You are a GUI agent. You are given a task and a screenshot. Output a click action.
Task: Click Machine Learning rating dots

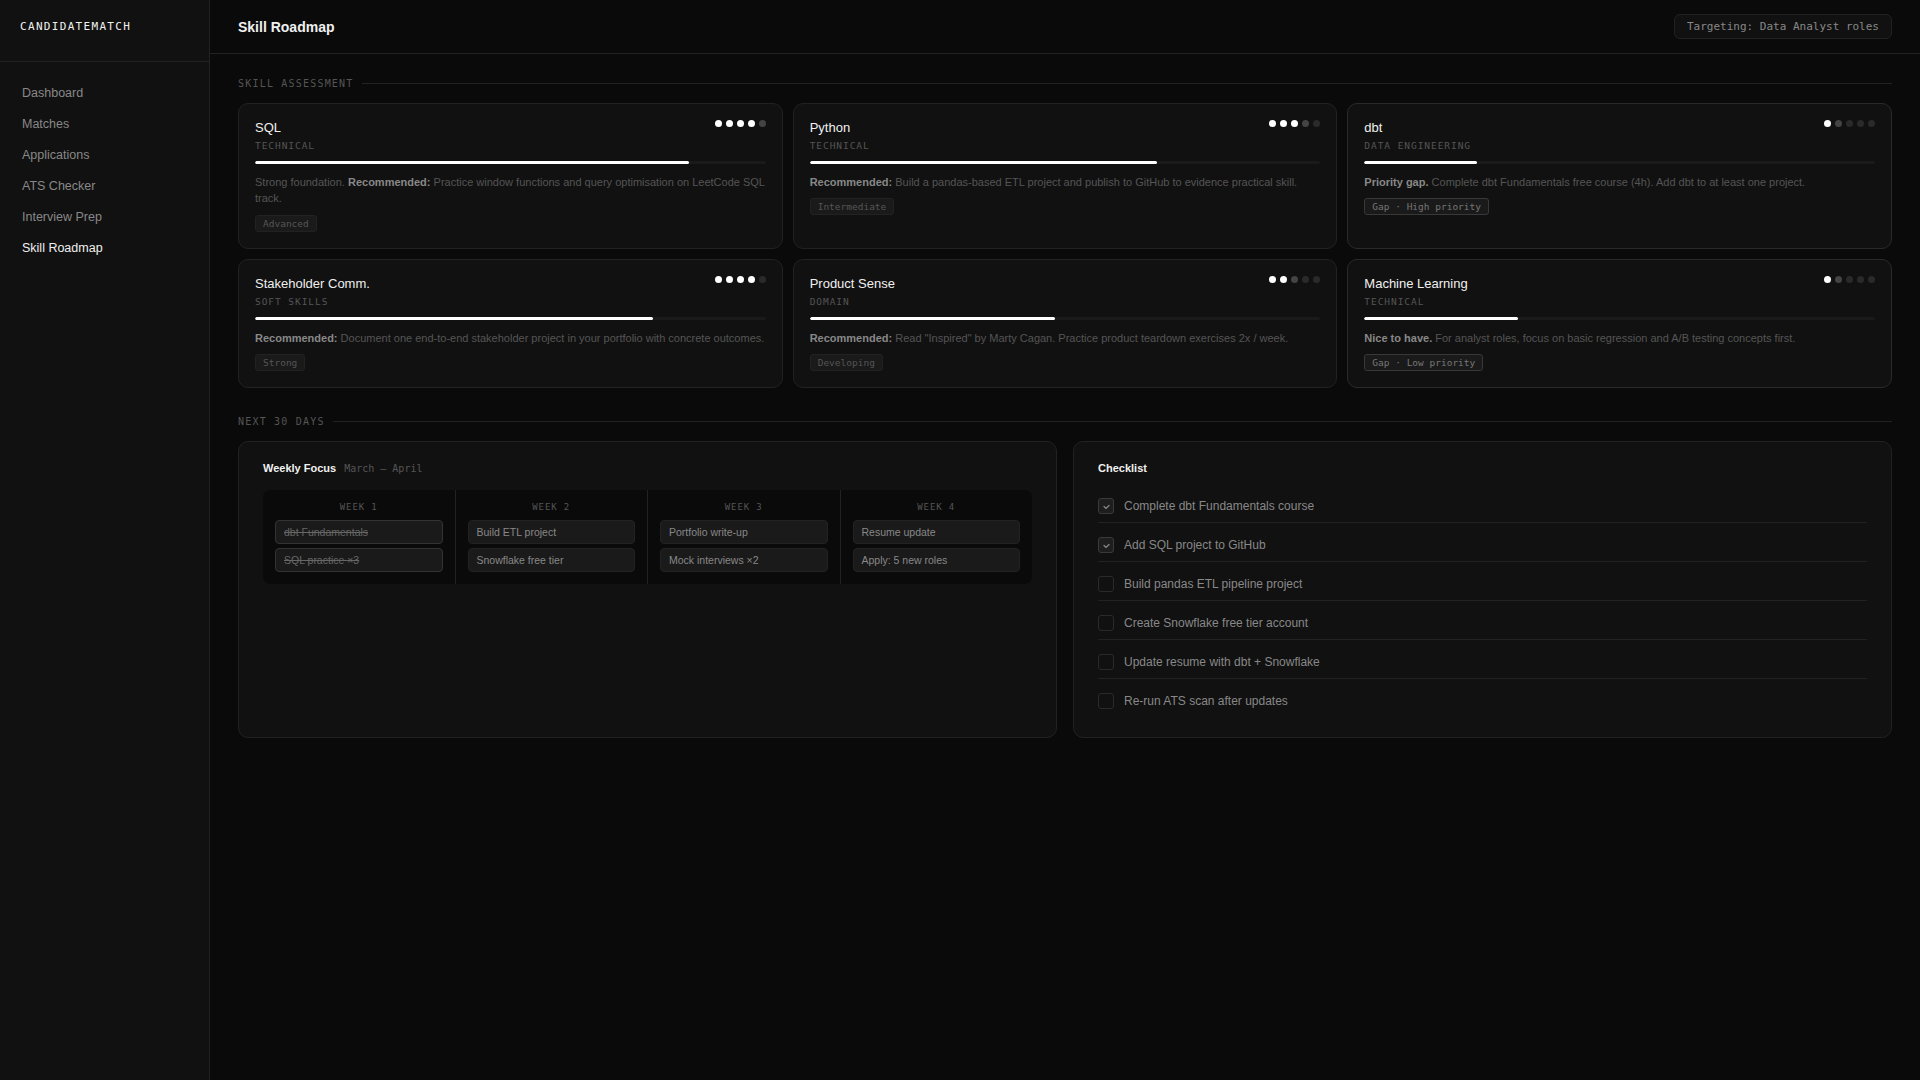coord(1849,280)
